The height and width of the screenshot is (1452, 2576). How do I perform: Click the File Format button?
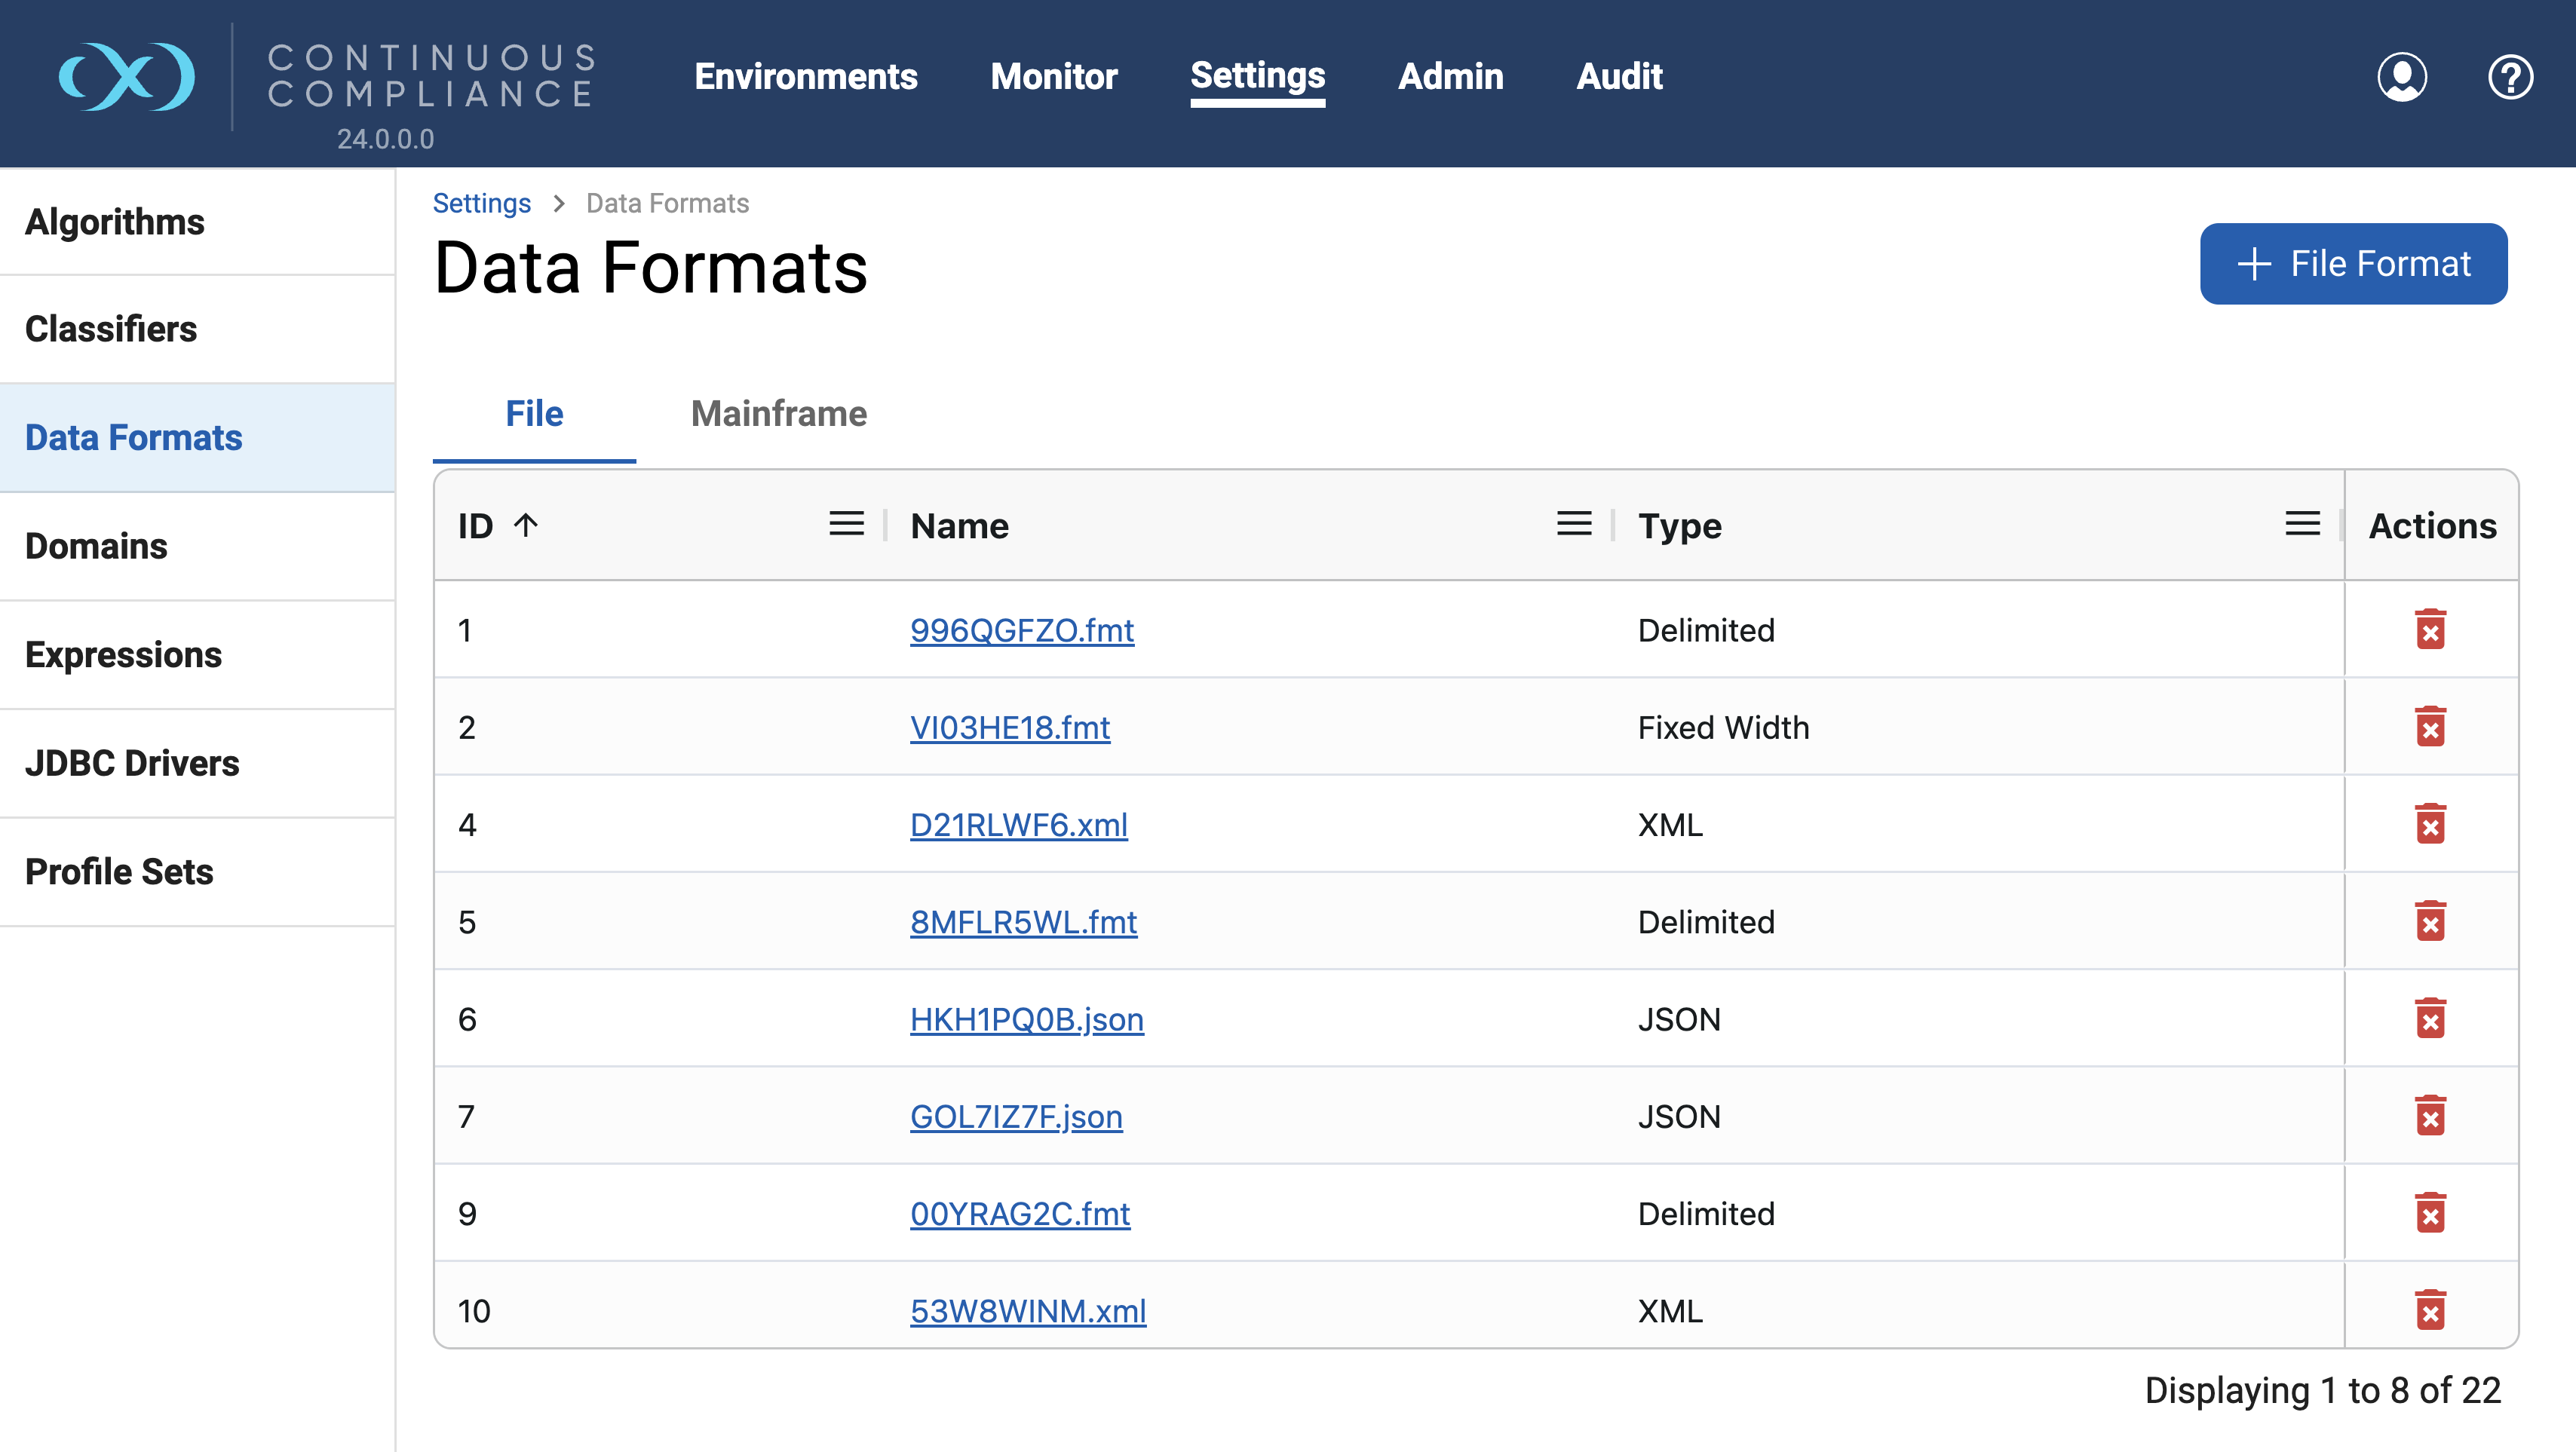(2352, 263)
